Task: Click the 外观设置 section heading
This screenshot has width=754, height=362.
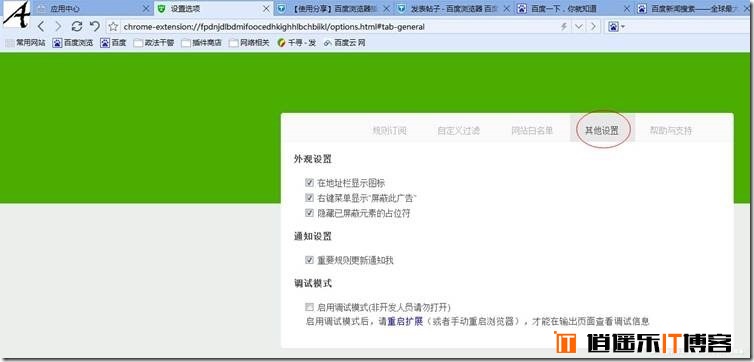Action: pyautogui.click(x=313, y=159)
